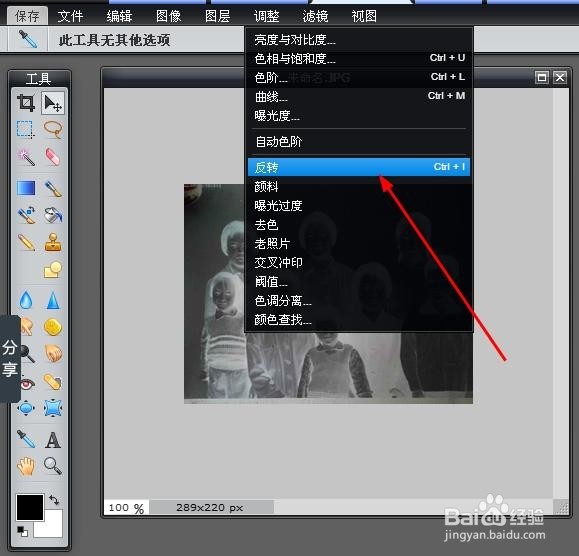The image size is (579, 556).
Task: Select the Lasso tool
Action: coord(53,129)
